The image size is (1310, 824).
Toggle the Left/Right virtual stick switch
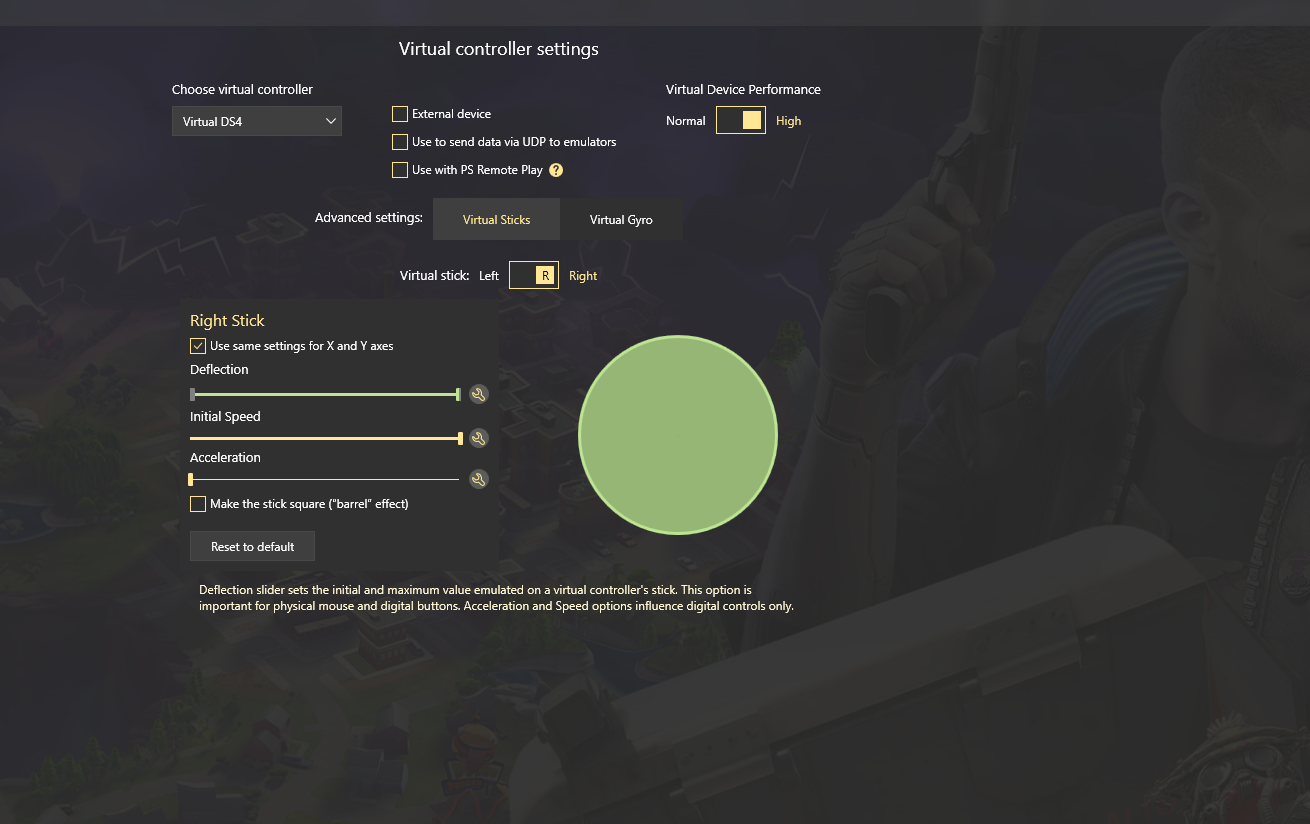pyautogui.click(x=534, y=275)
